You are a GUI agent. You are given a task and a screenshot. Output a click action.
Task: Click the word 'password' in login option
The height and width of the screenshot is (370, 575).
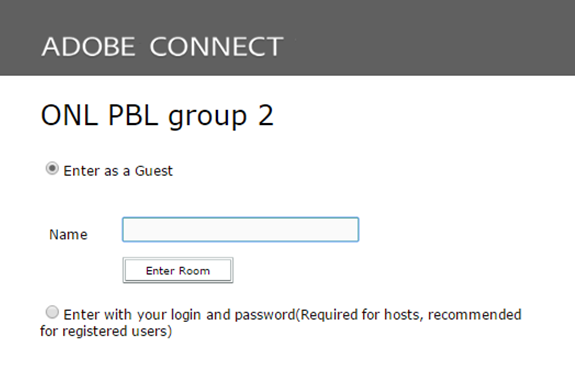pos(265,315)
